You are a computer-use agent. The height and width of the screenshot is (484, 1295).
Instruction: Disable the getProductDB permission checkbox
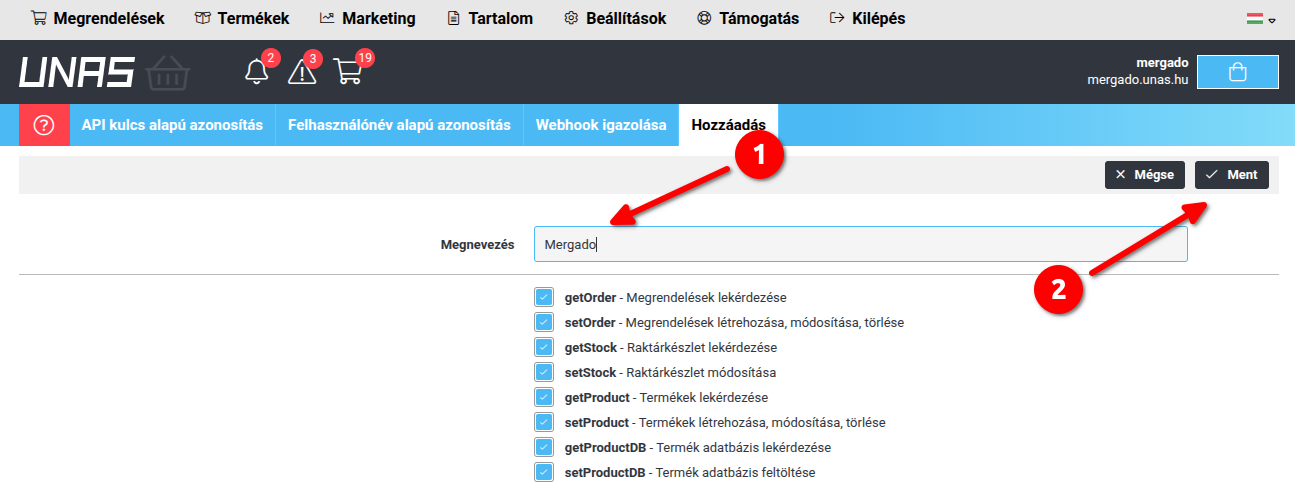click(544, 447)
